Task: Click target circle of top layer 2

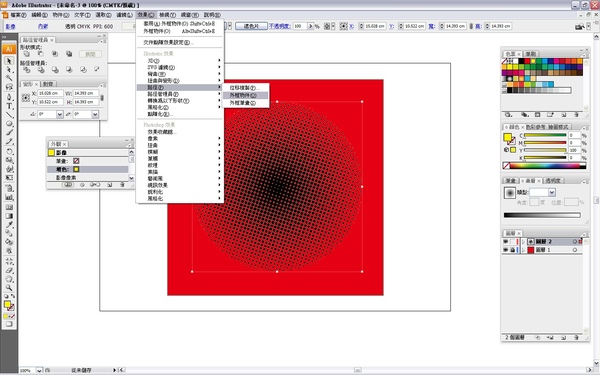Action: click(574, 241)
